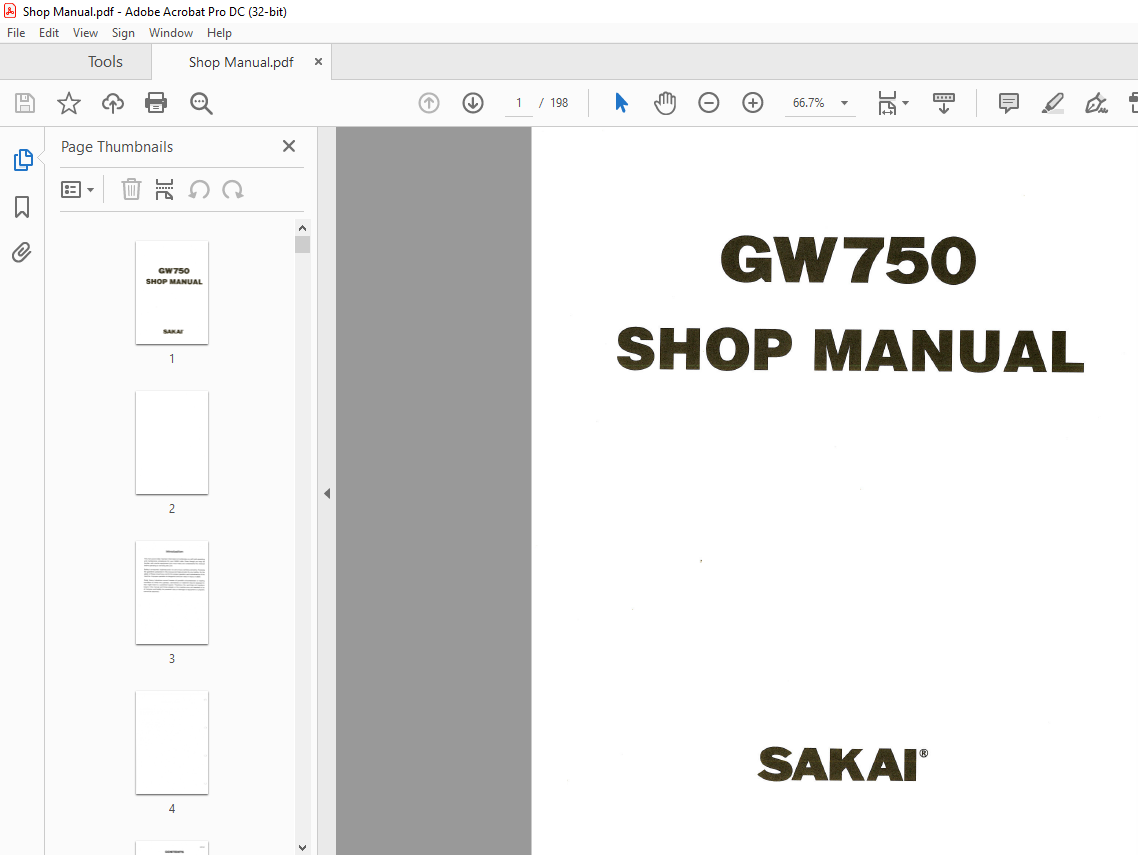Rotate page counterclockwise icon
This screenshot has width=1138, height=855.
pos(199,189)
